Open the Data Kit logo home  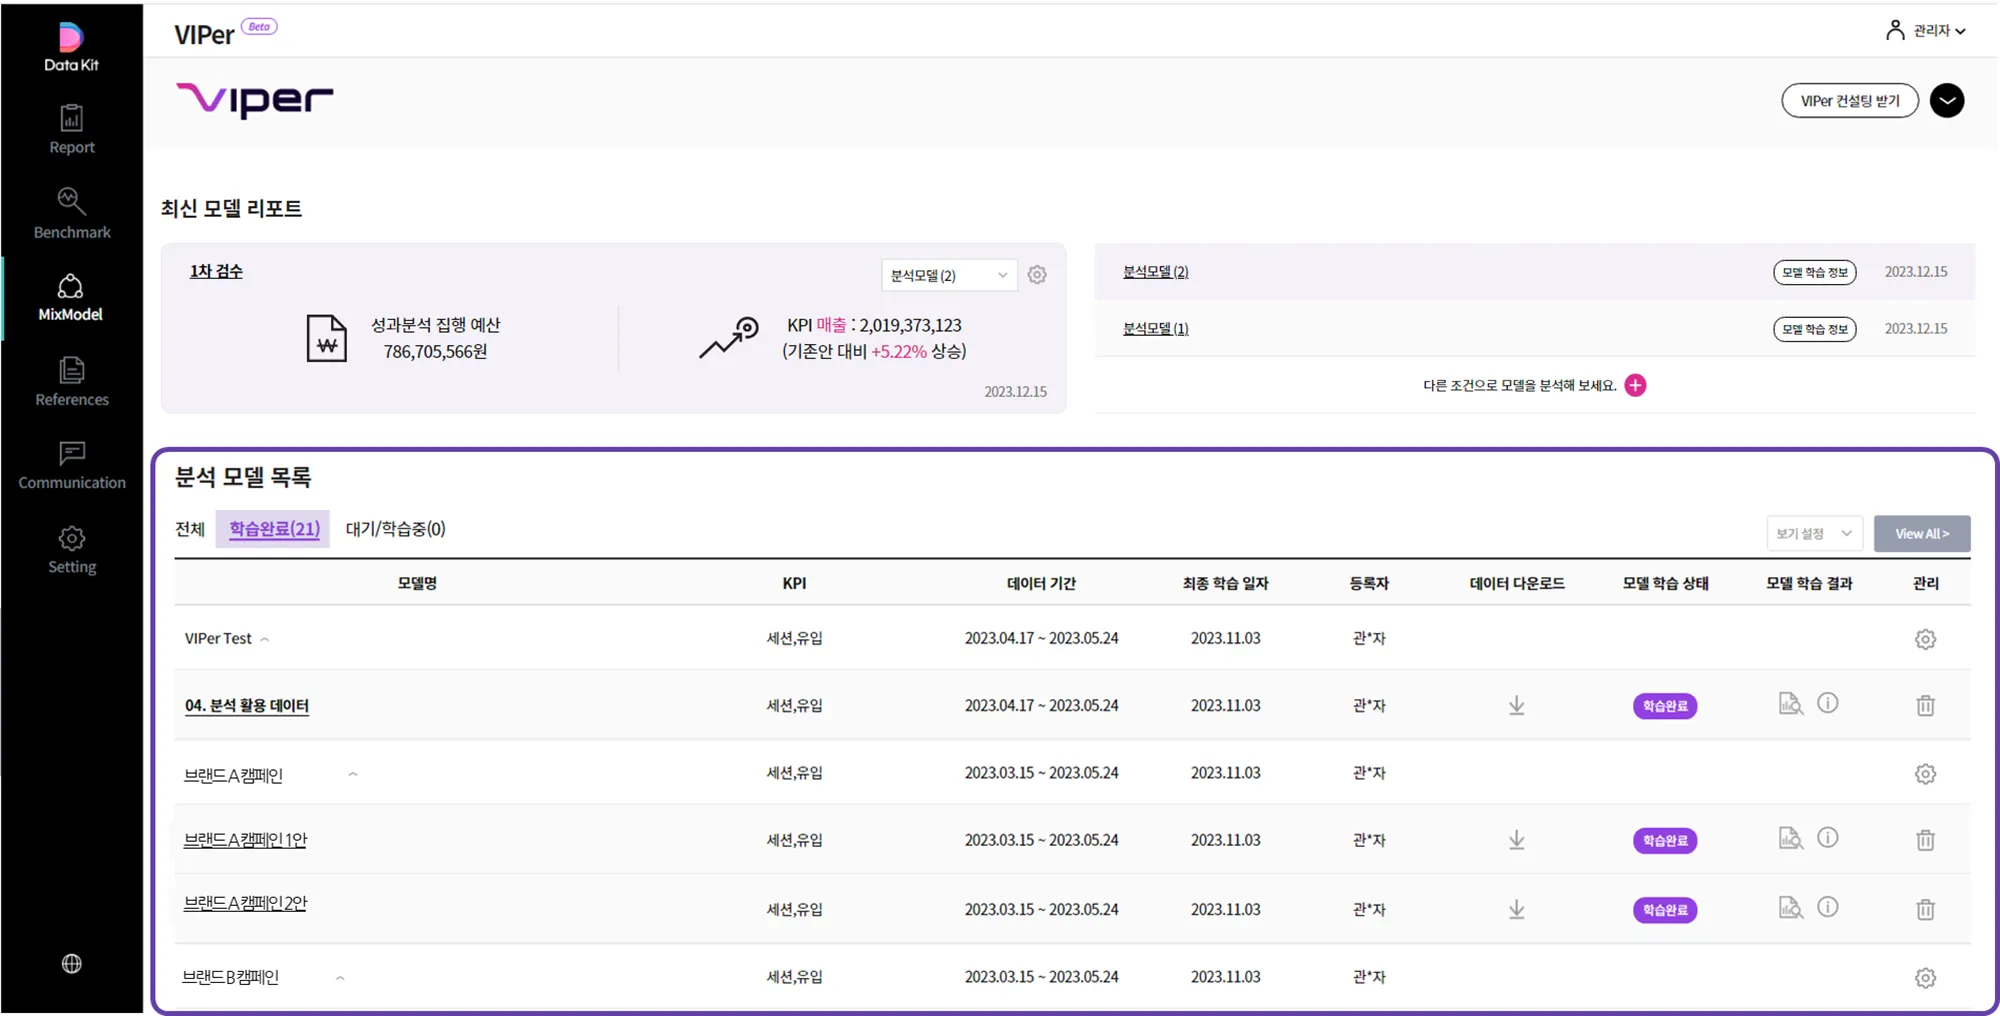pos(71,47)
